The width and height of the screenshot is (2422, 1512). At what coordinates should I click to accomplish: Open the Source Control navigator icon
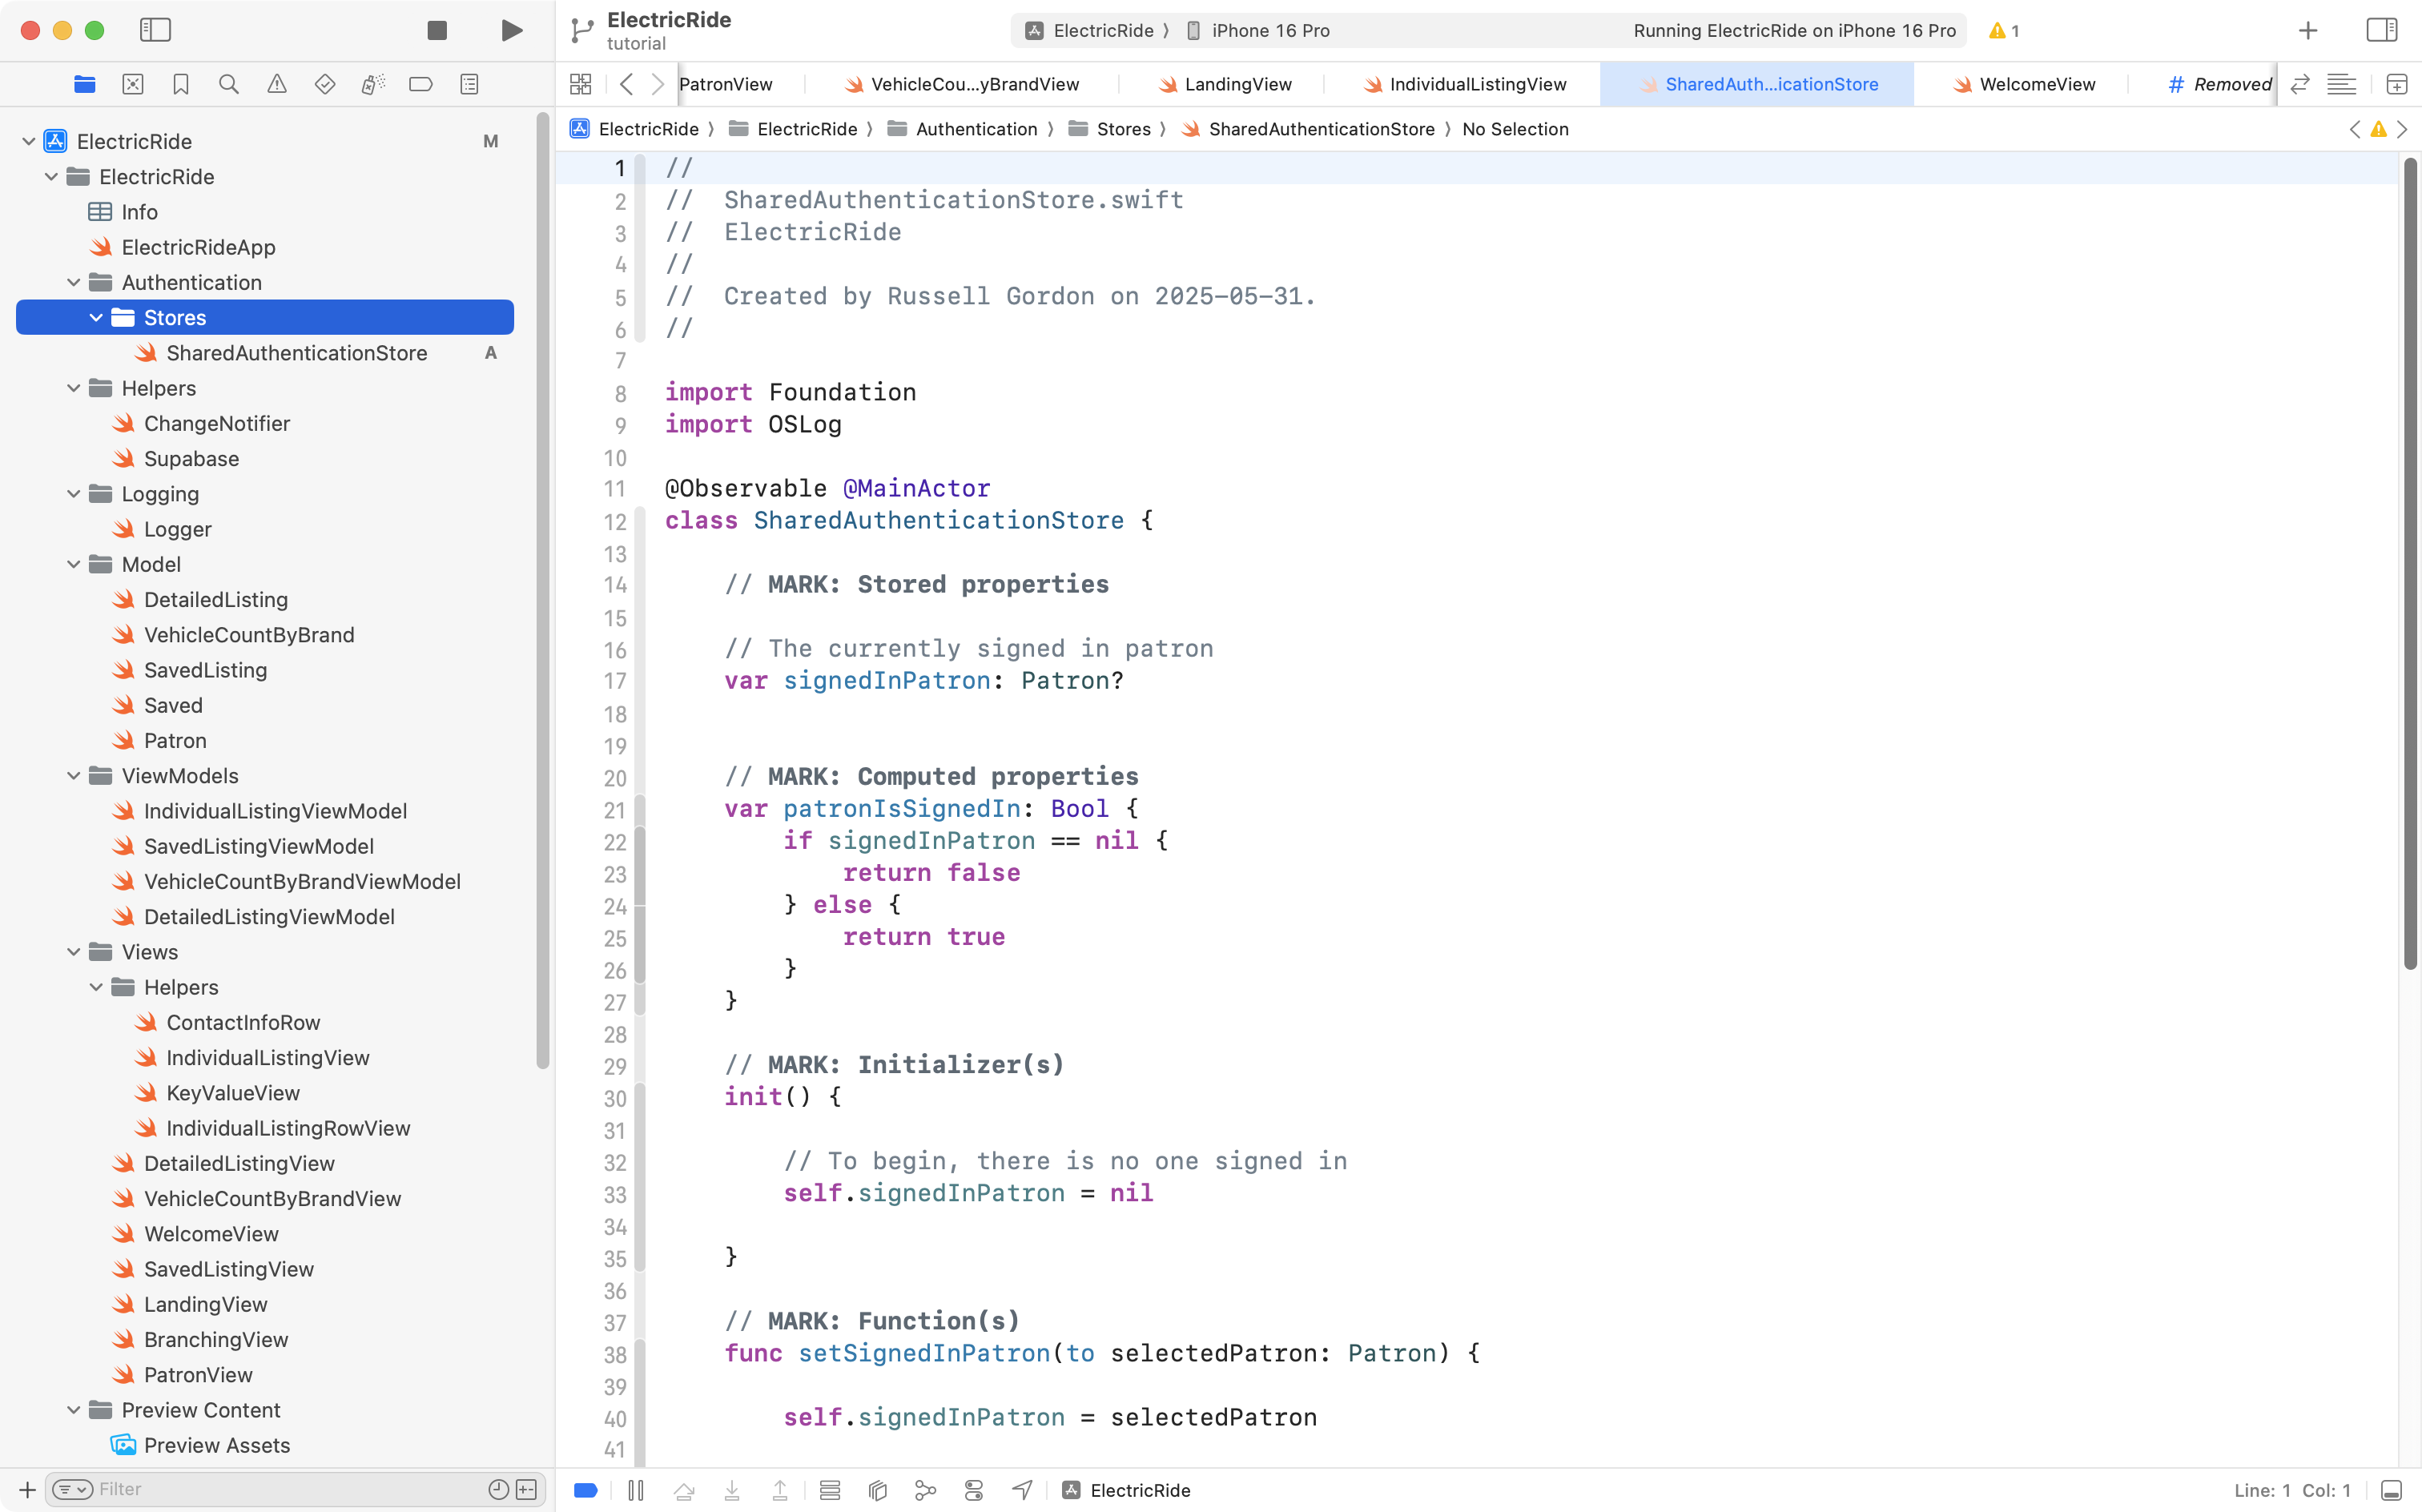(133, 84)
